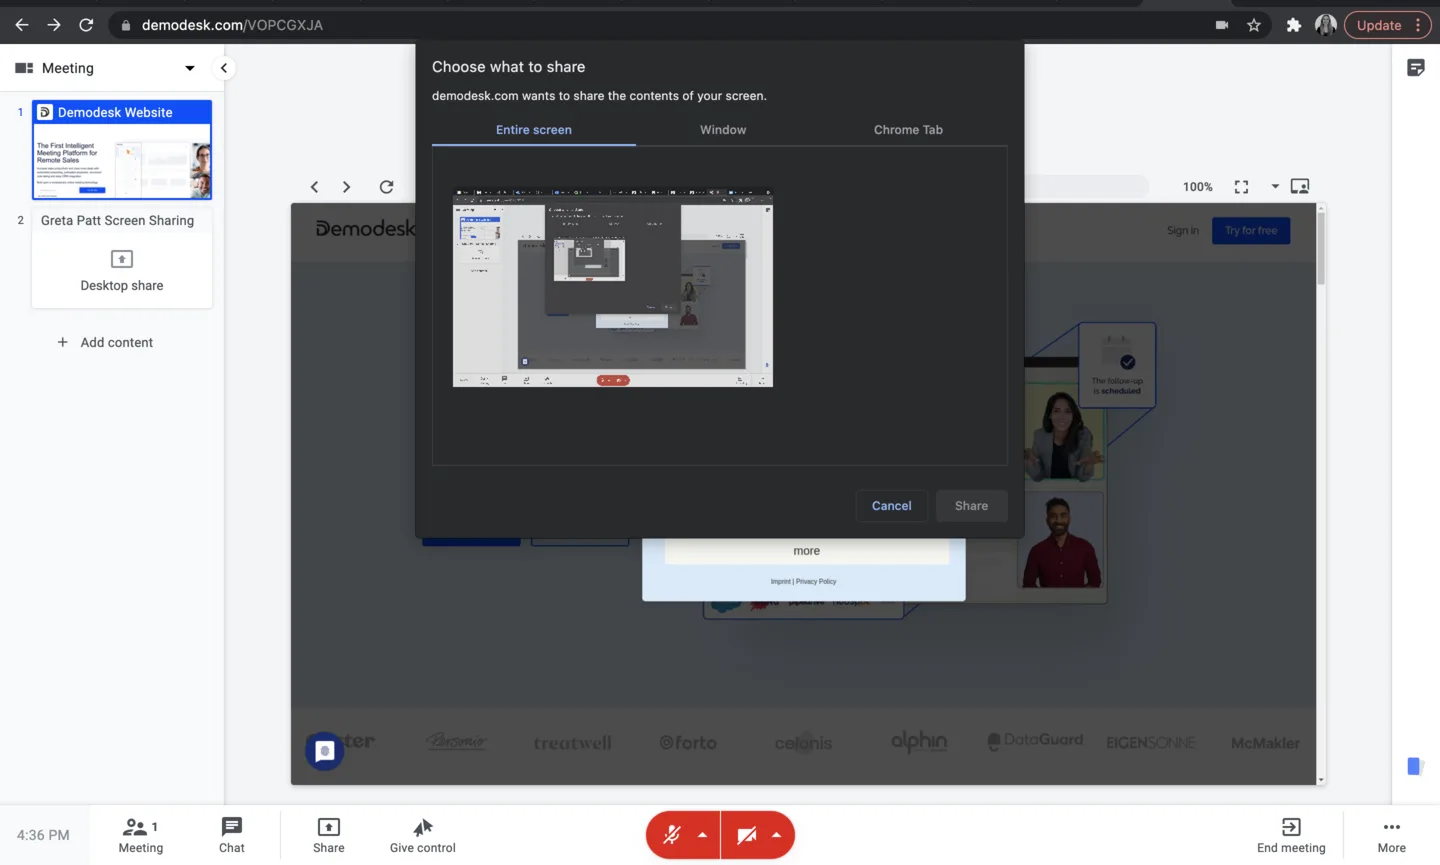Open the Meeting participants panel
Screen dimensions: 1440x865
[141, 835]
